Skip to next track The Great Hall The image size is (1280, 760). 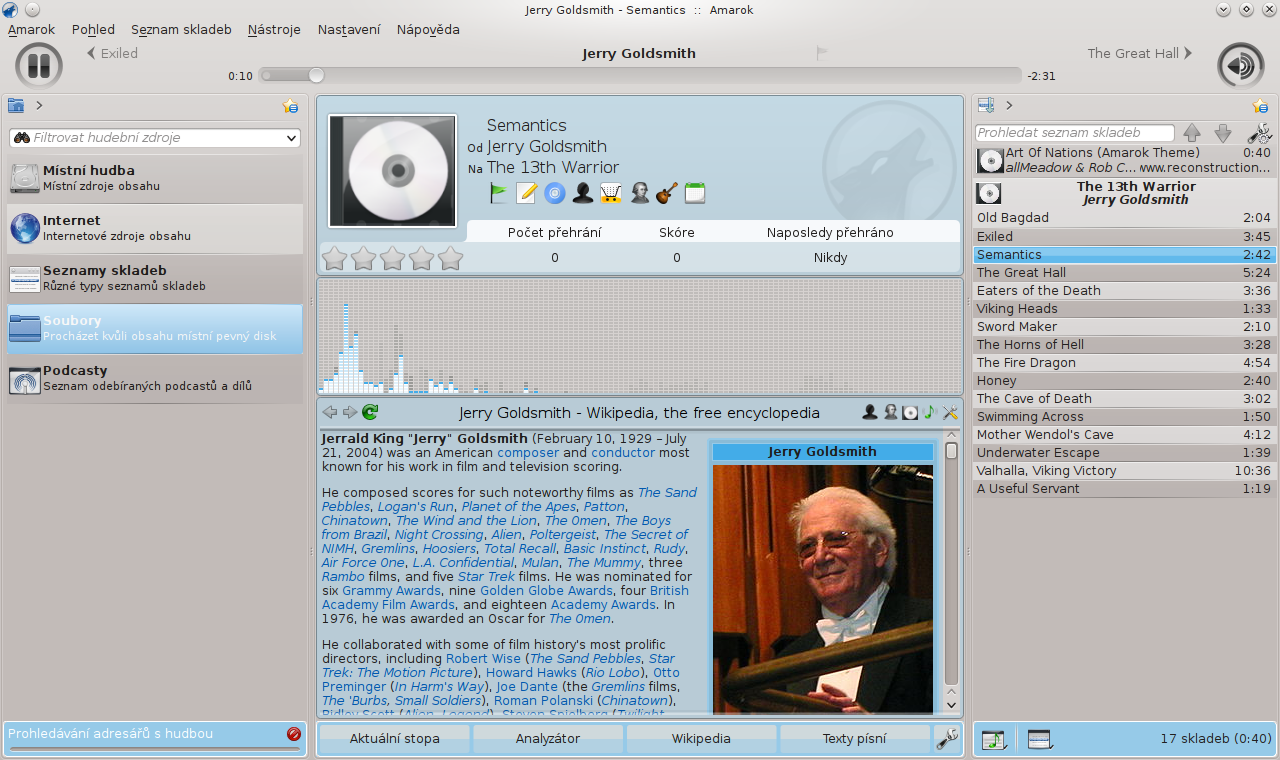[1140, 53]
